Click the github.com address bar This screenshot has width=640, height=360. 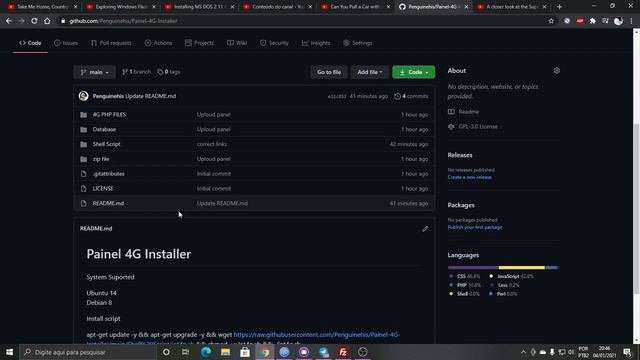pyautogui.click(x=302, y=21)
